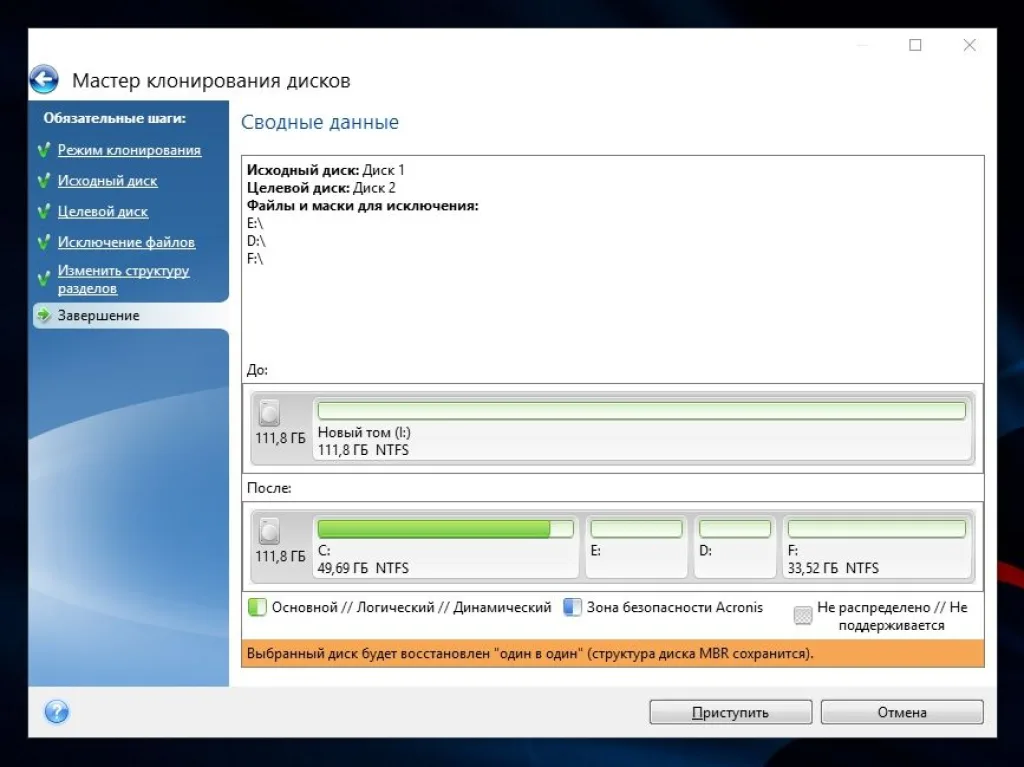Click green checkmark beside Исключение файлов
1024x767 pixels.
coord(44,242)
